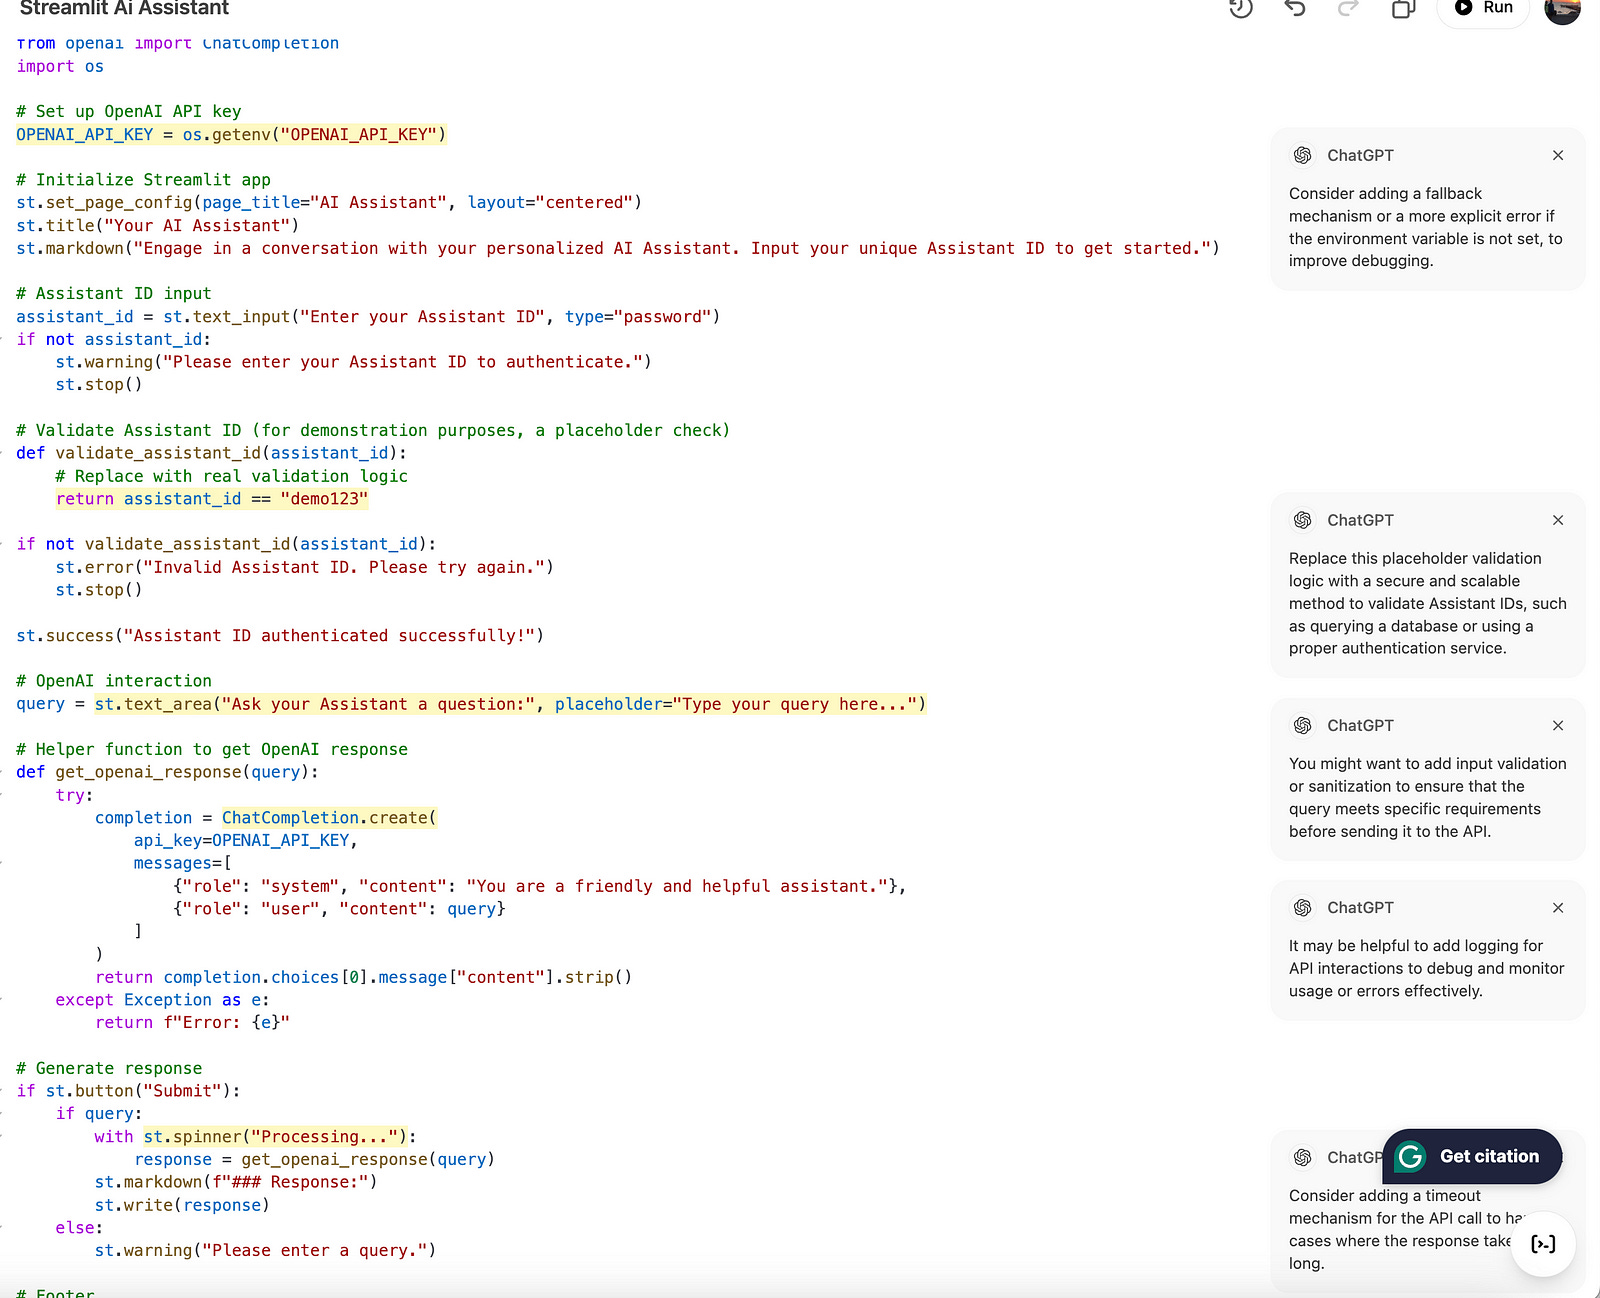Click the st.title 'Your AI Assistant' line

pos(157,226)
